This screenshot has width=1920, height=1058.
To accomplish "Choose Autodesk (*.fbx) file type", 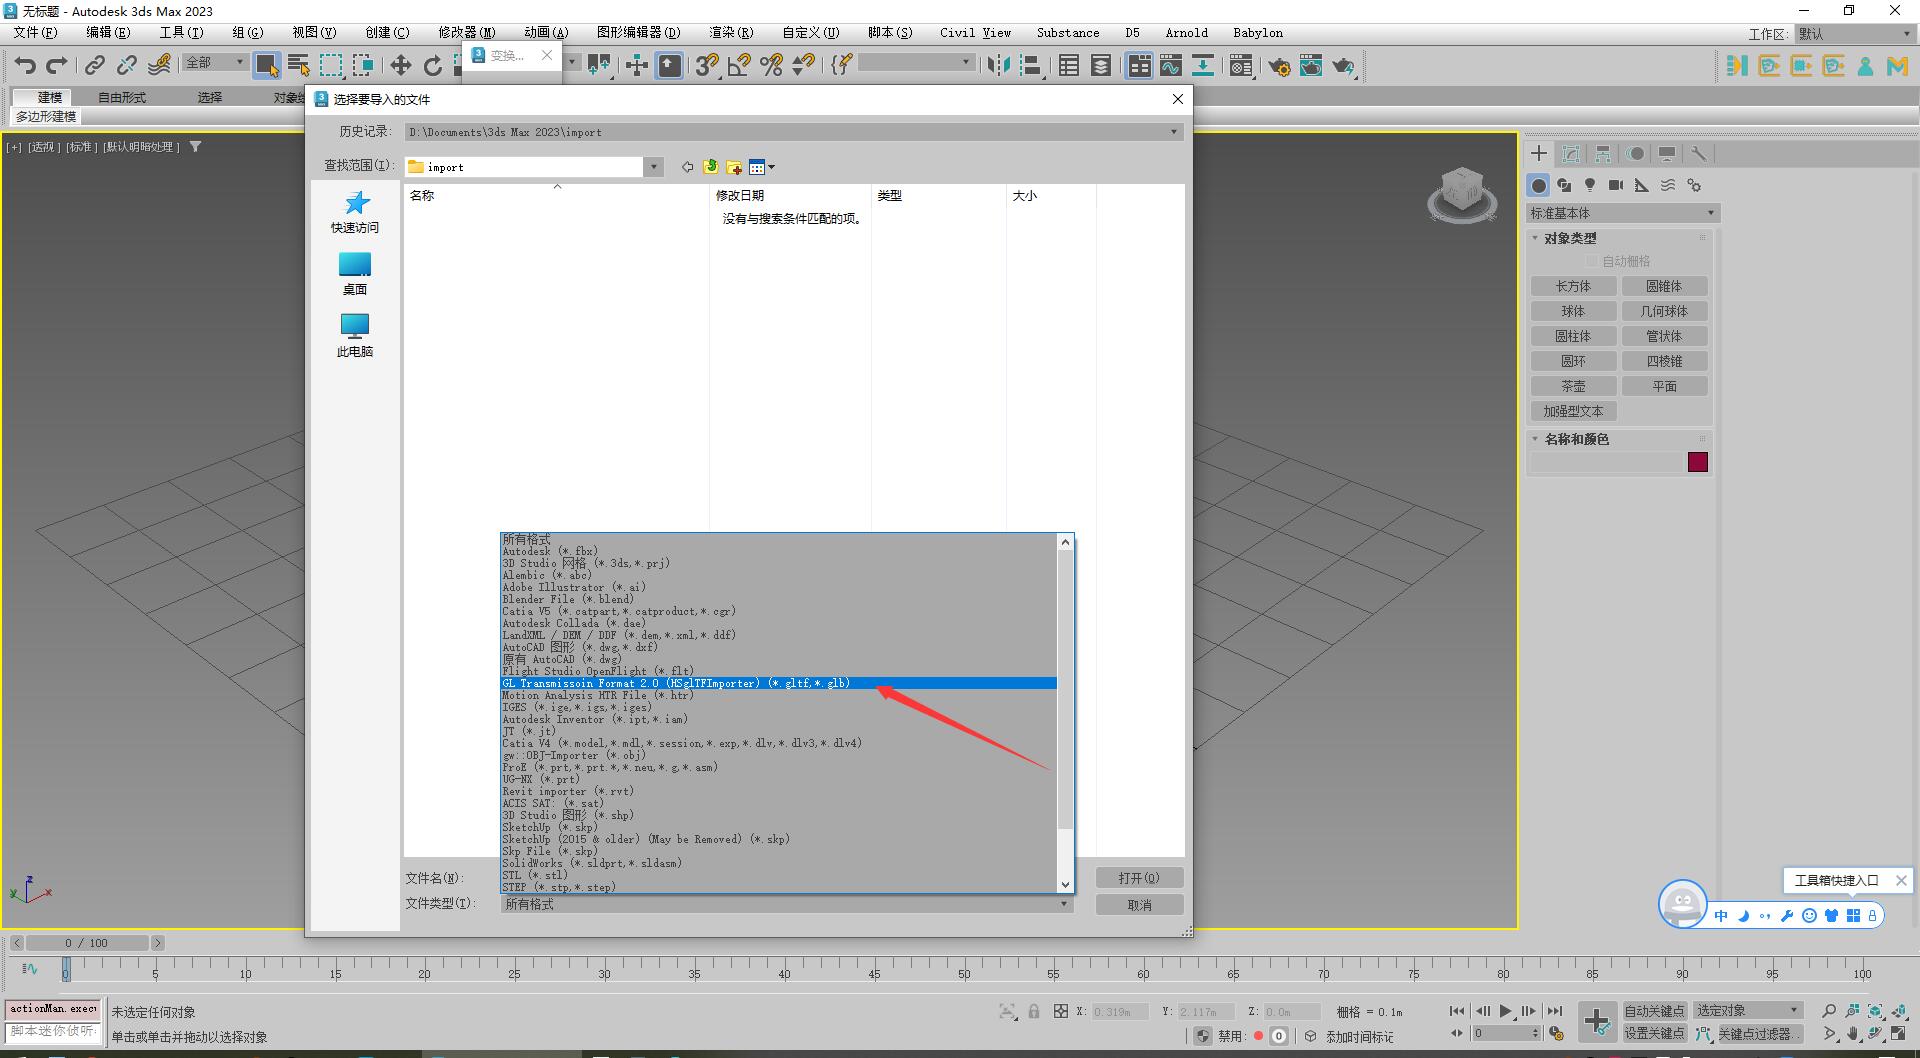I will click(778, 551).
